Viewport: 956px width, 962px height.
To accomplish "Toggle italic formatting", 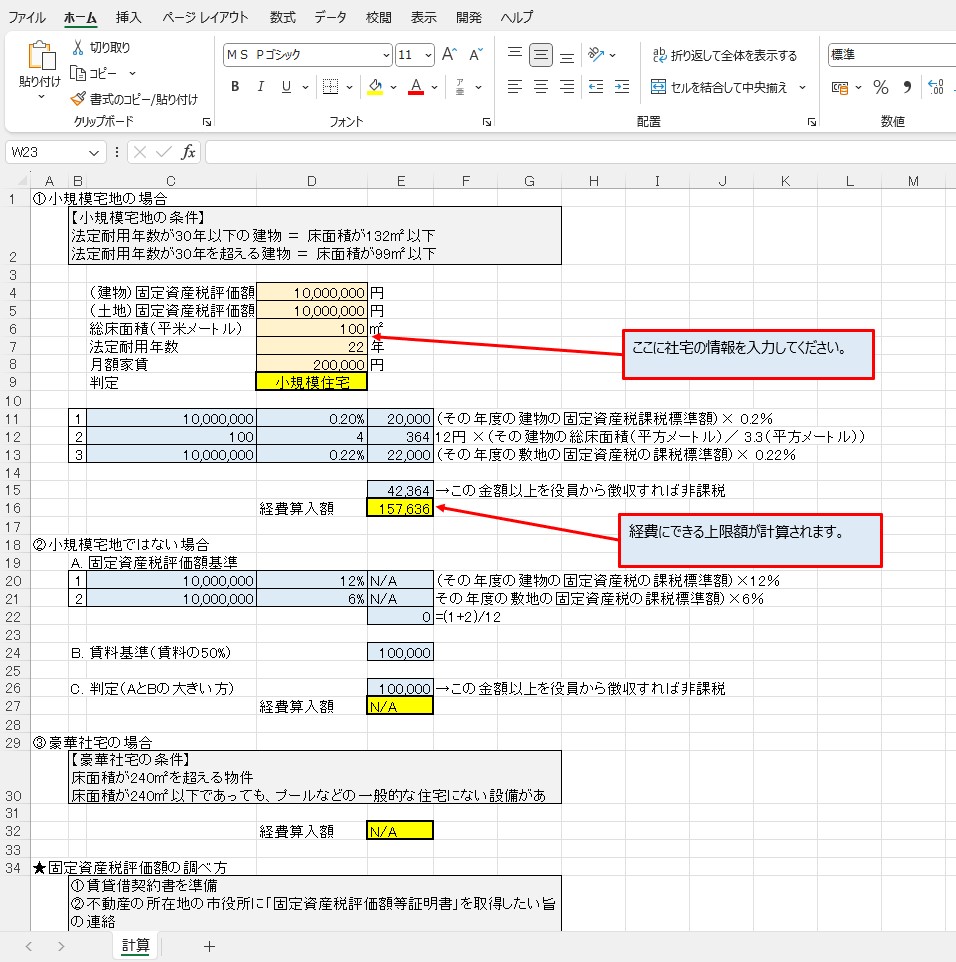I will (x=261, y=87).
